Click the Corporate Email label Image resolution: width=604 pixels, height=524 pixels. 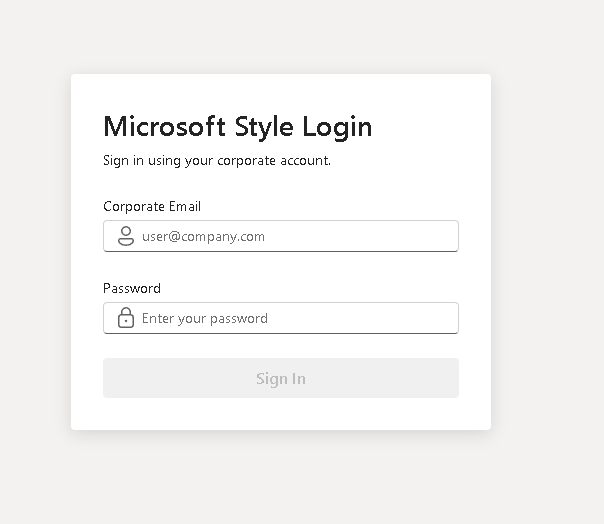[152, 207]
